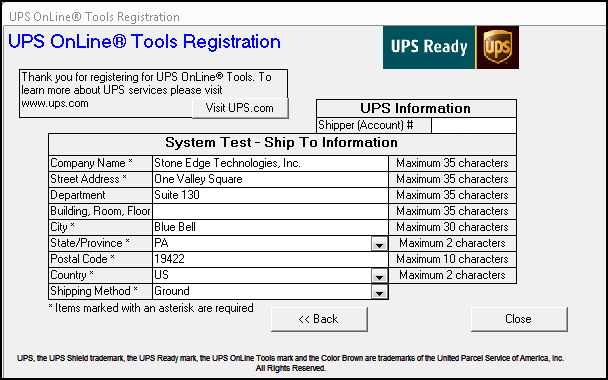Click 'Maximum 2 characters' note beside State/Province
608x380 pixels.
452,243
